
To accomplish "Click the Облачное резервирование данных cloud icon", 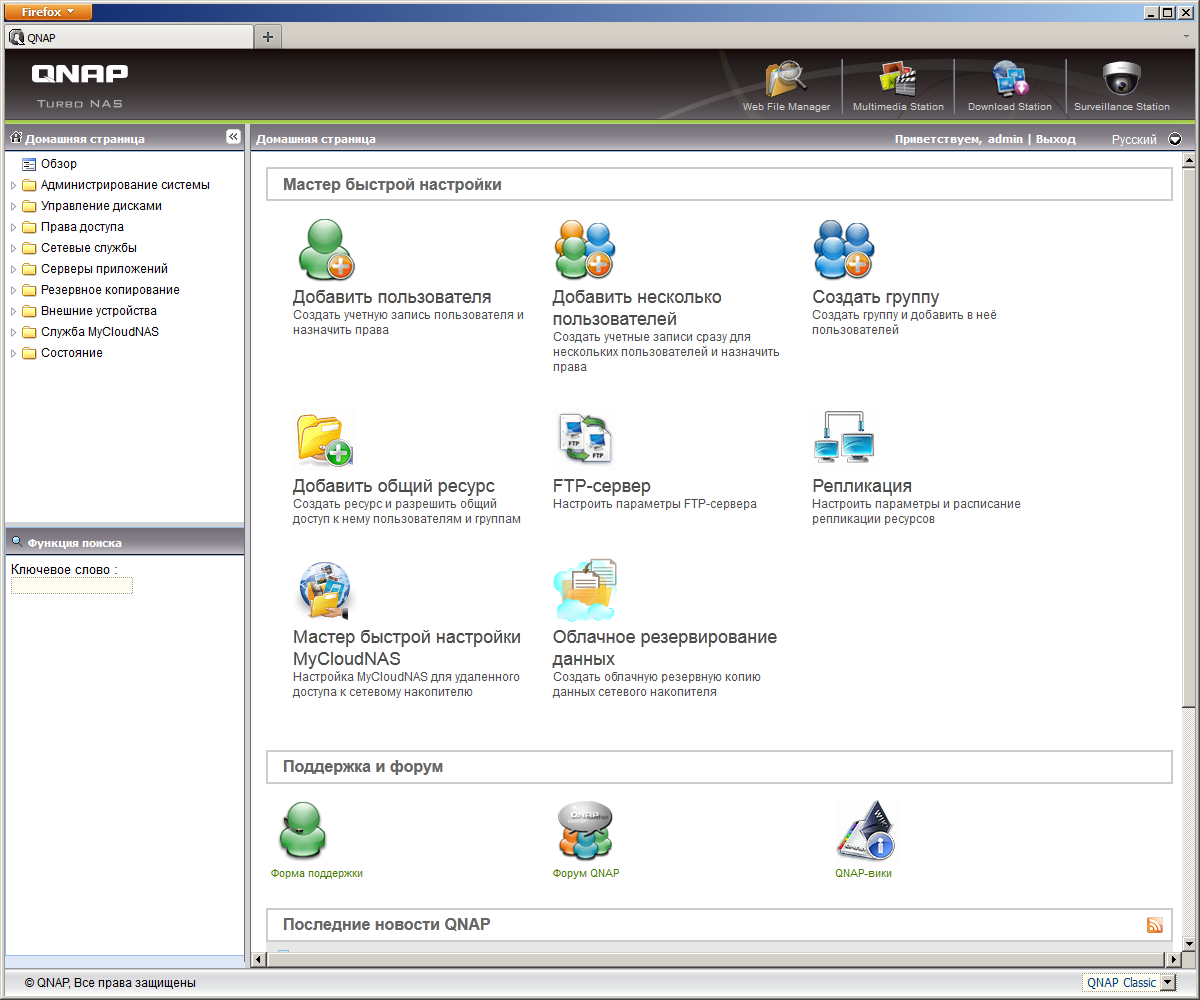I will [585, 590].
